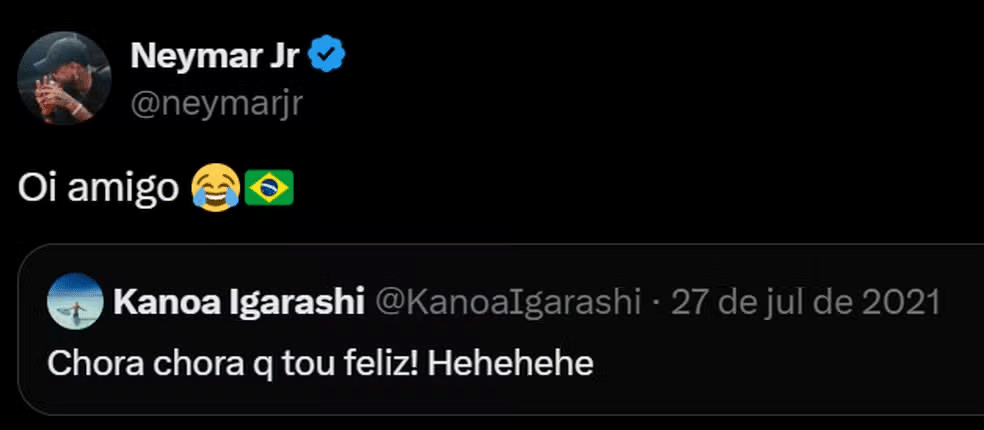Click the blue verified badge
The image size is (984, 430).
tap(327, 58)
